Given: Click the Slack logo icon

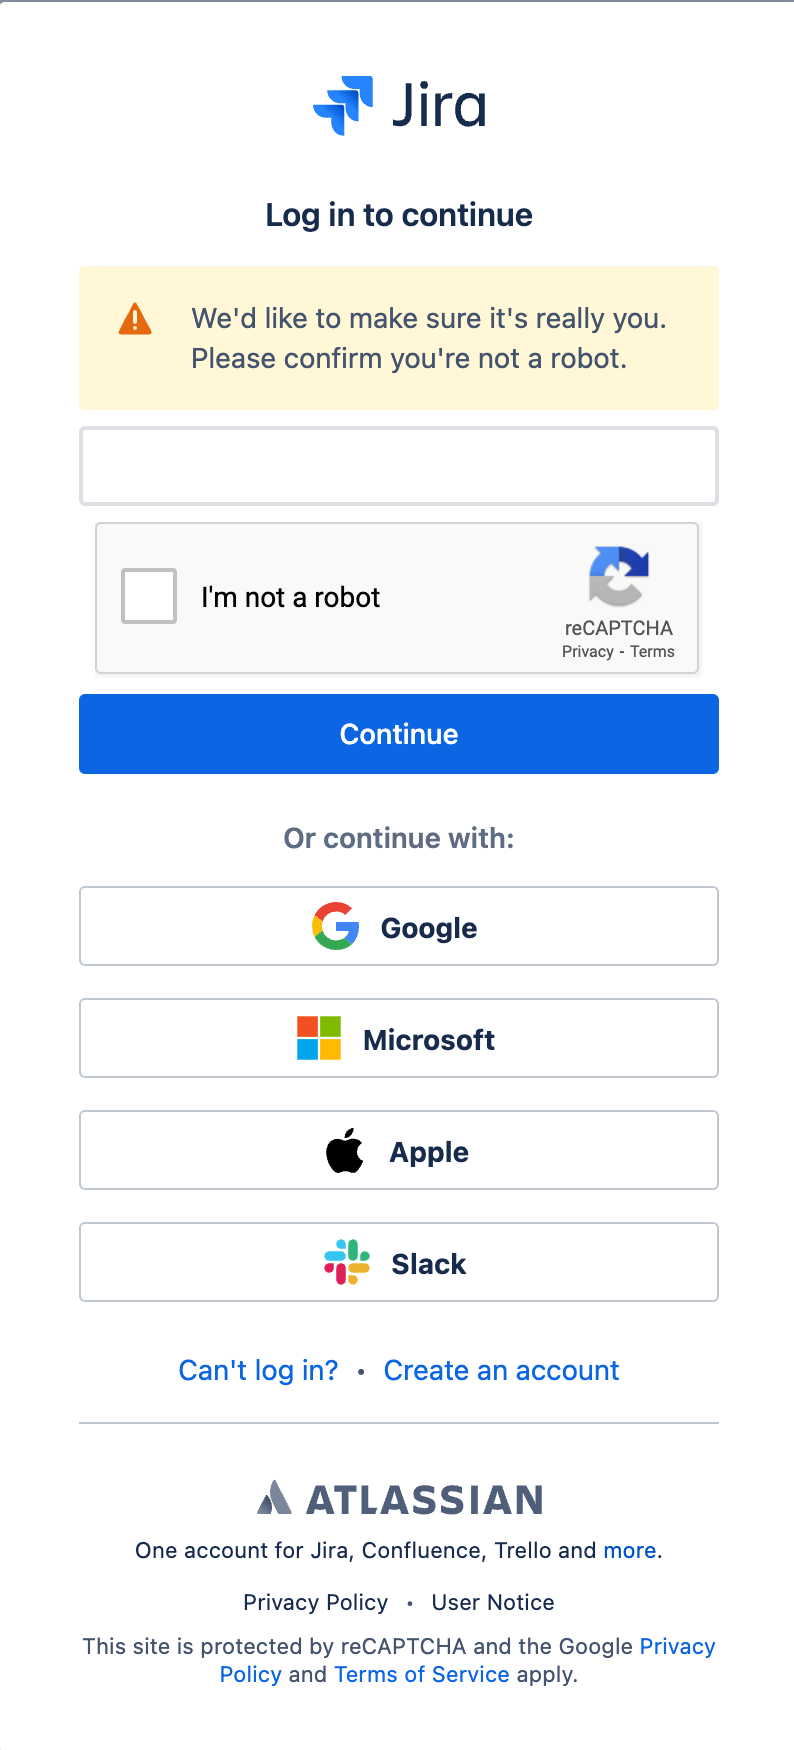Looking at the screenshot, I should pyautogui.click(x=347, y=1262).
